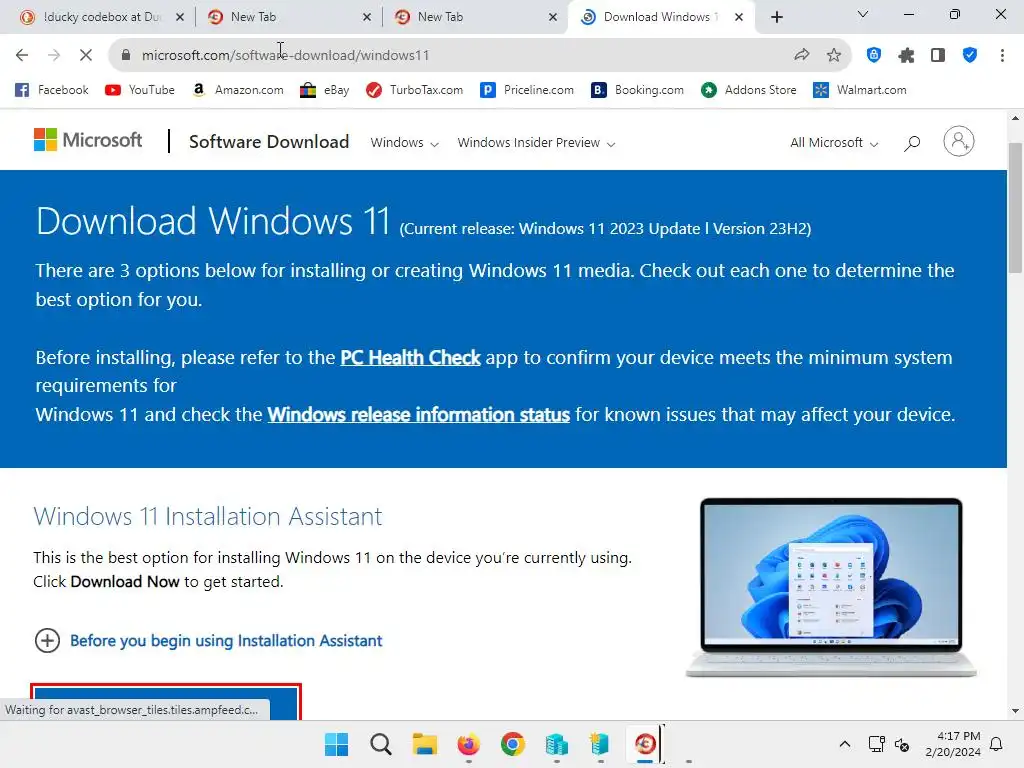Close the ducky codebox tab
Image resolution: width=1024 pixels, height=768 pixels.
(180, 18)
